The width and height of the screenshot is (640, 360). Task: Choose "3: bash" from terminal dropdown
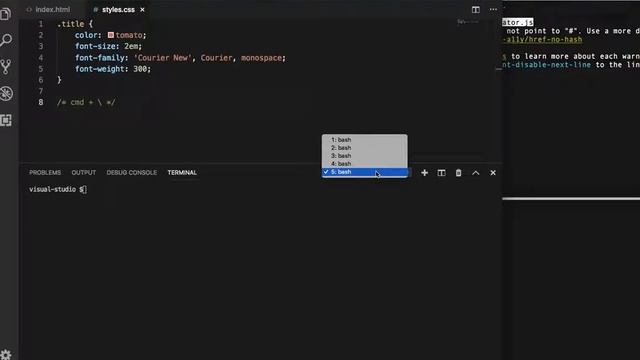(x=364, y=156)
